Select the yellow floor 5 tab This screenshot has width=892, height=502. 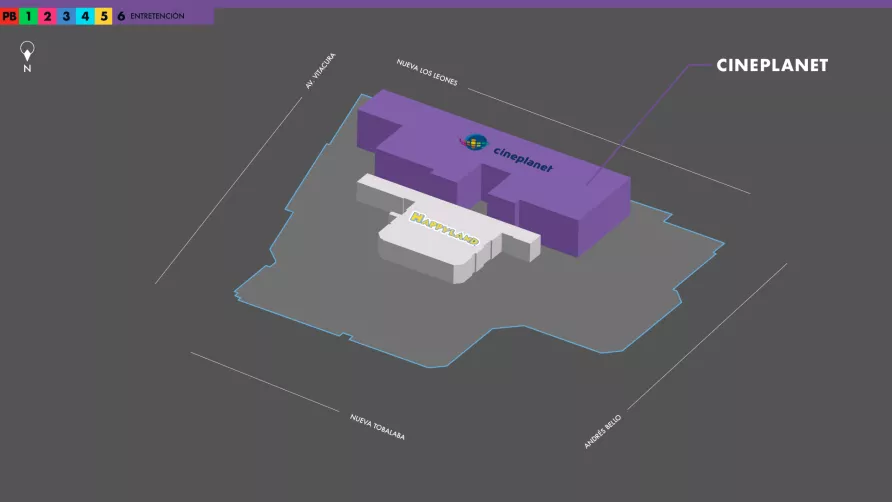104,16
